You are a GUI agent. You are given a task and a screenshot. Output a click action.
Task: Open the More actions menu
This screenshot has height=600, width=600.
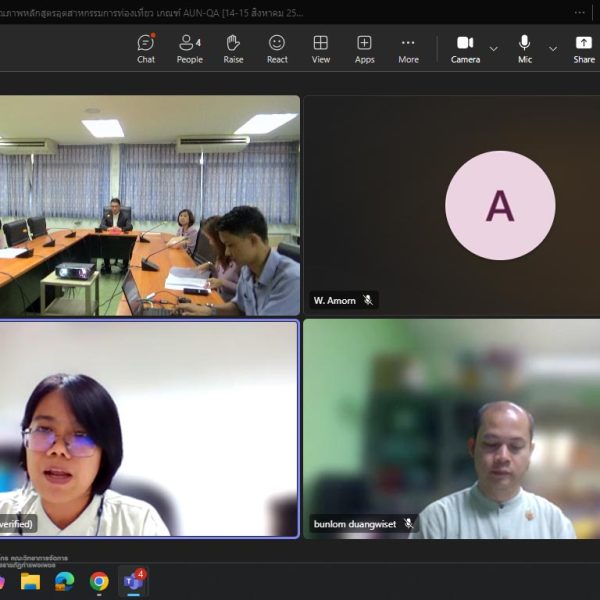point(408,48)
